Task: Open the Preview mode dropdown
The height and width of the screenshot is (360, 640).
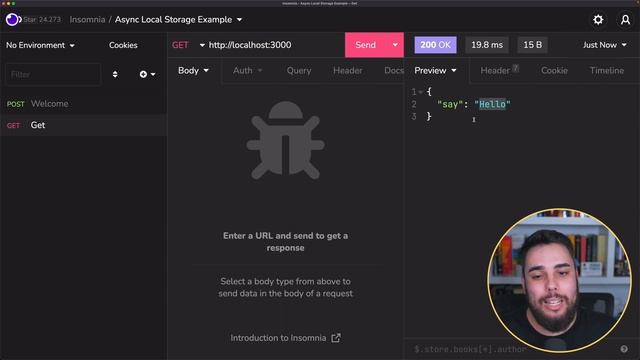Action: pos(435,71)
